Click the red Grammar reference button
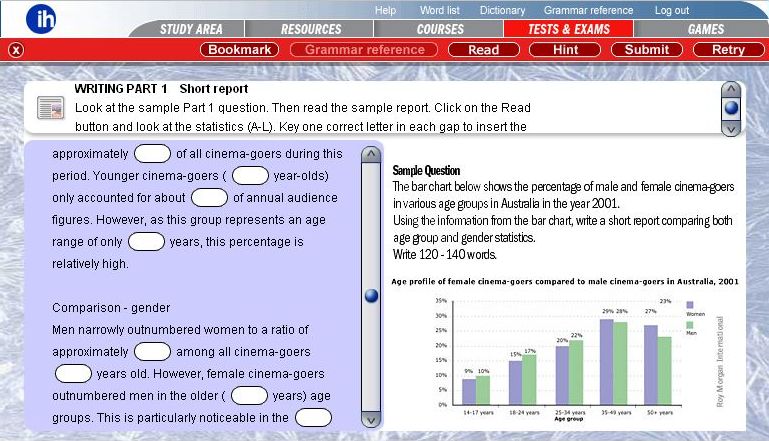The width and height of the screenshot is (769, 441). point(364,50)
